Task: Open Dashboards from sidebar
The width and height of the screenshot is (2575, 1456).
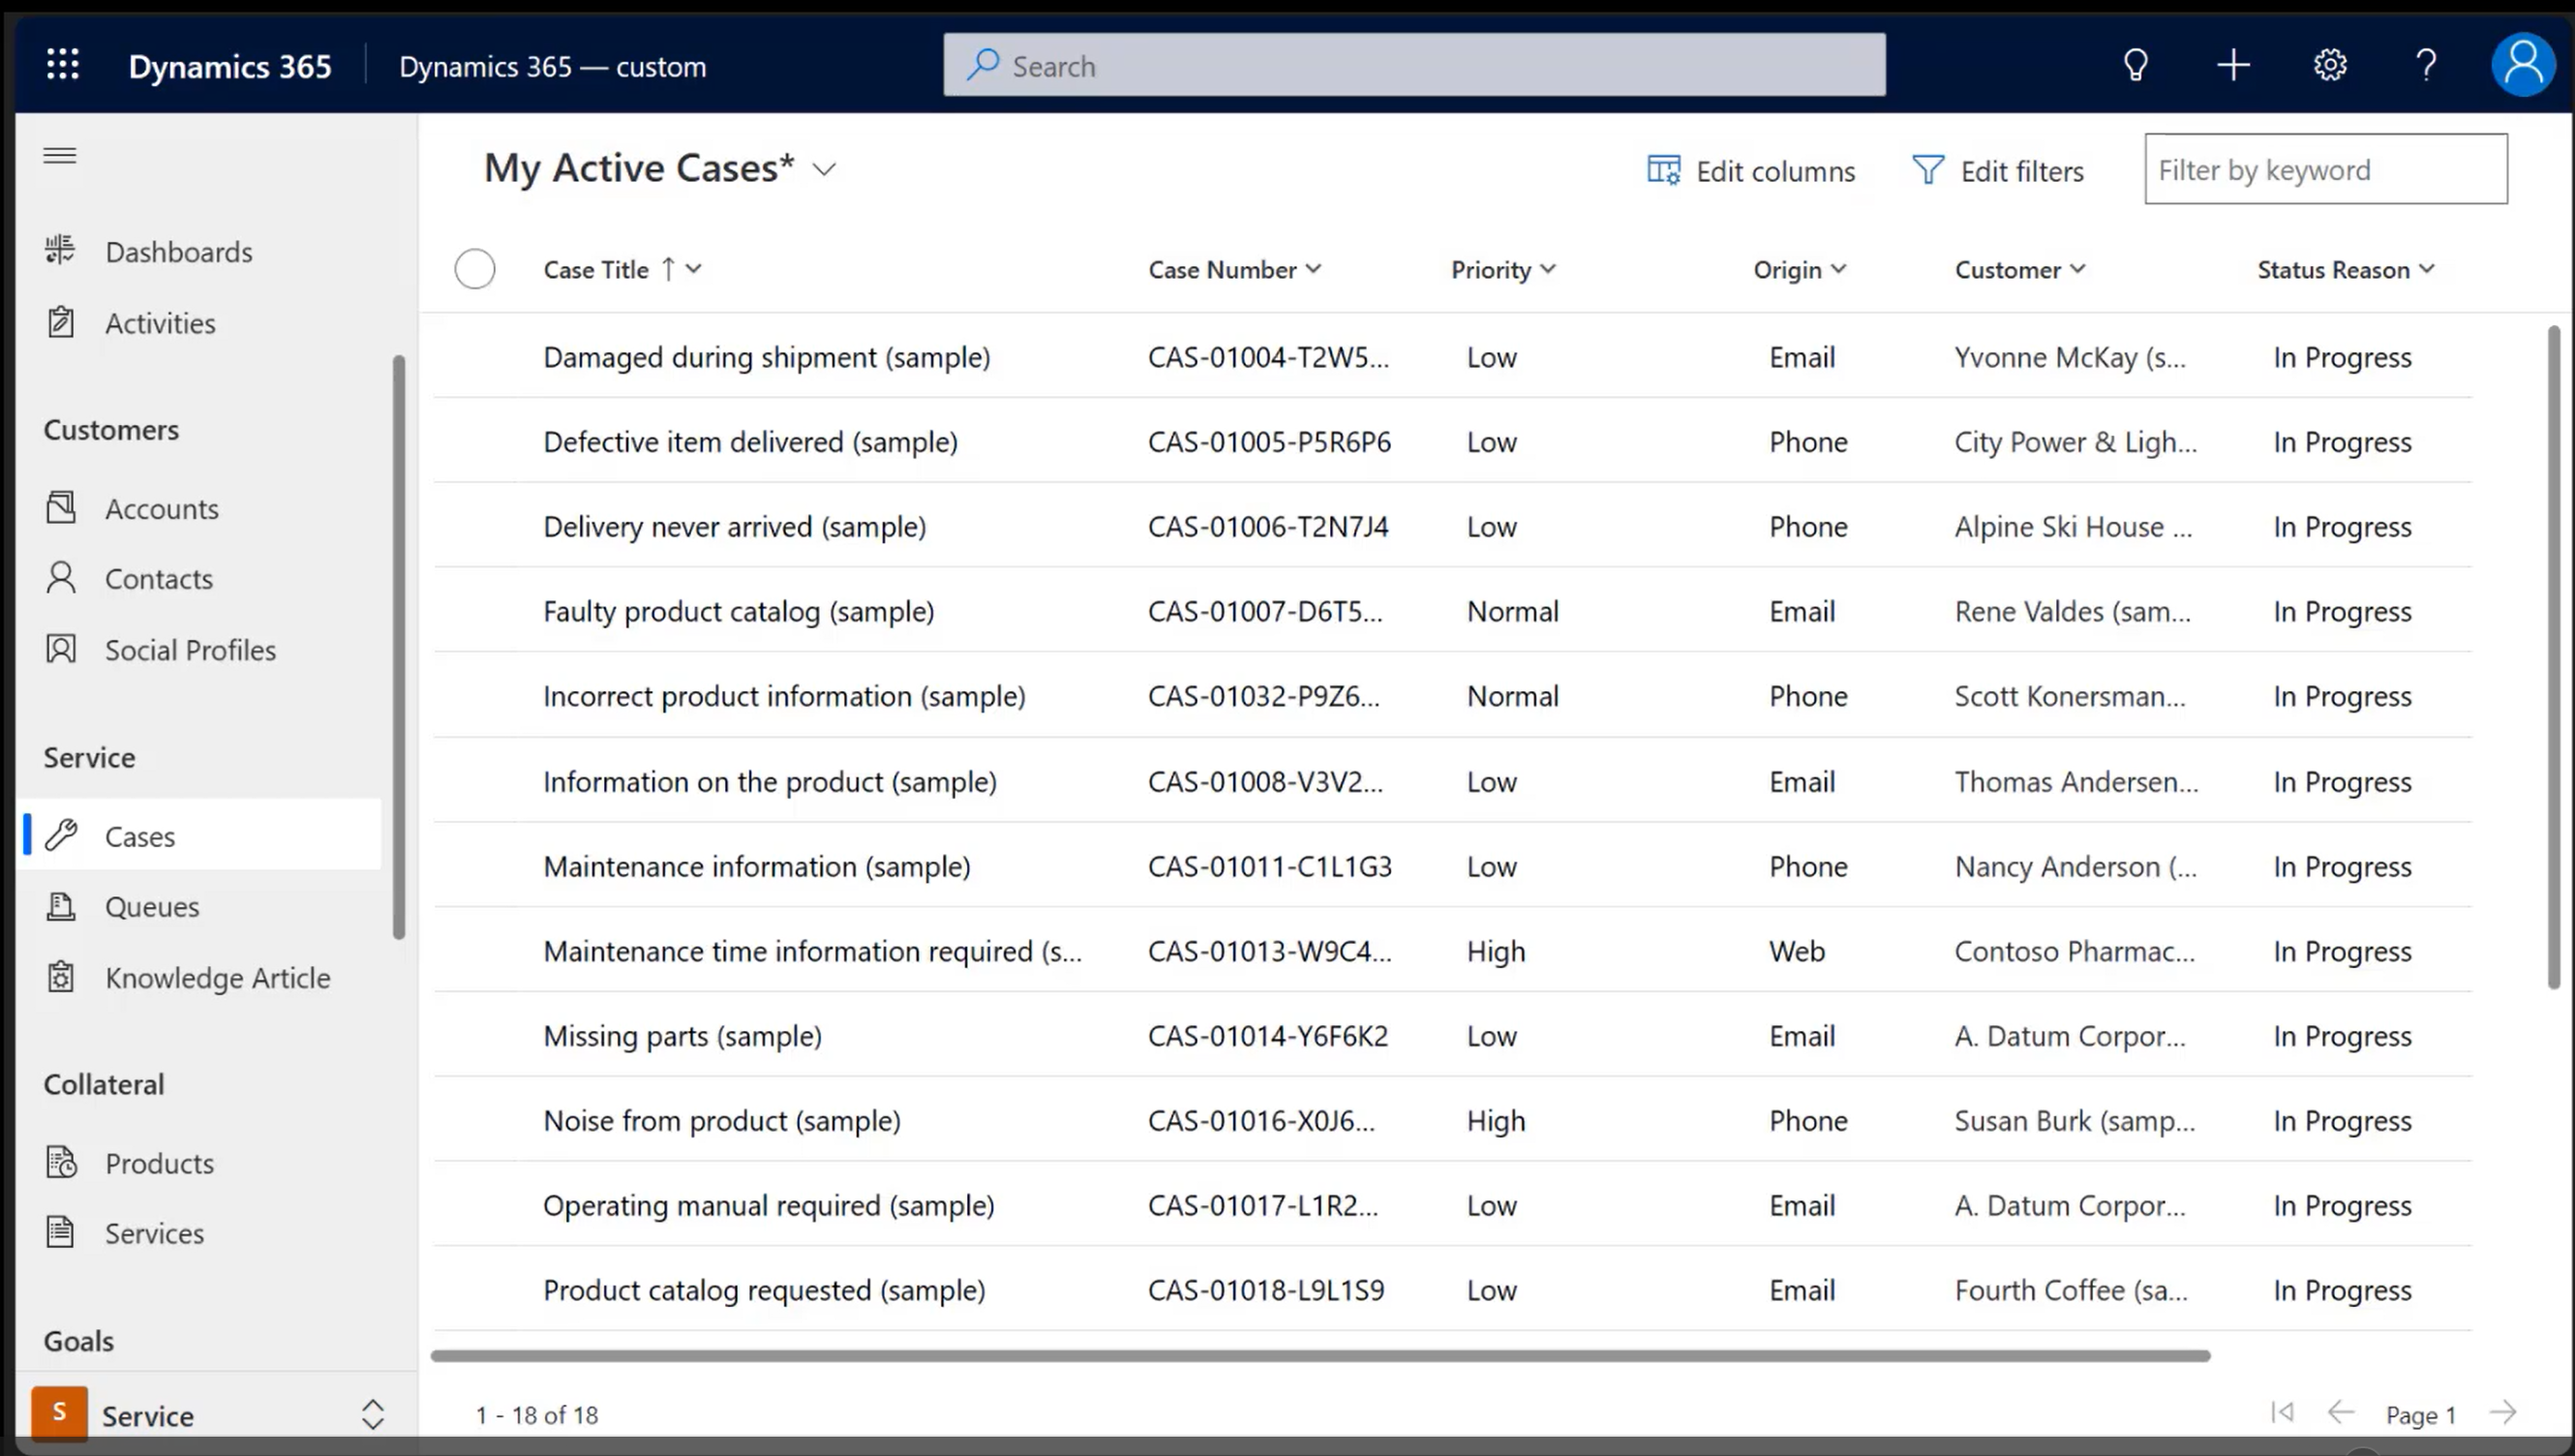Action: point(179,250)
